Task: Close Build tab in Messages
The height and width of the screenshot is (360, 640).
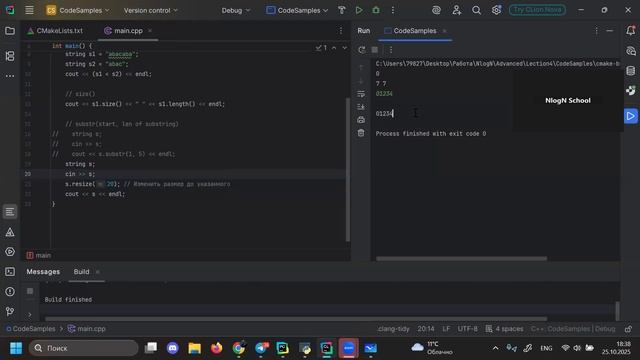Action: 98,272
